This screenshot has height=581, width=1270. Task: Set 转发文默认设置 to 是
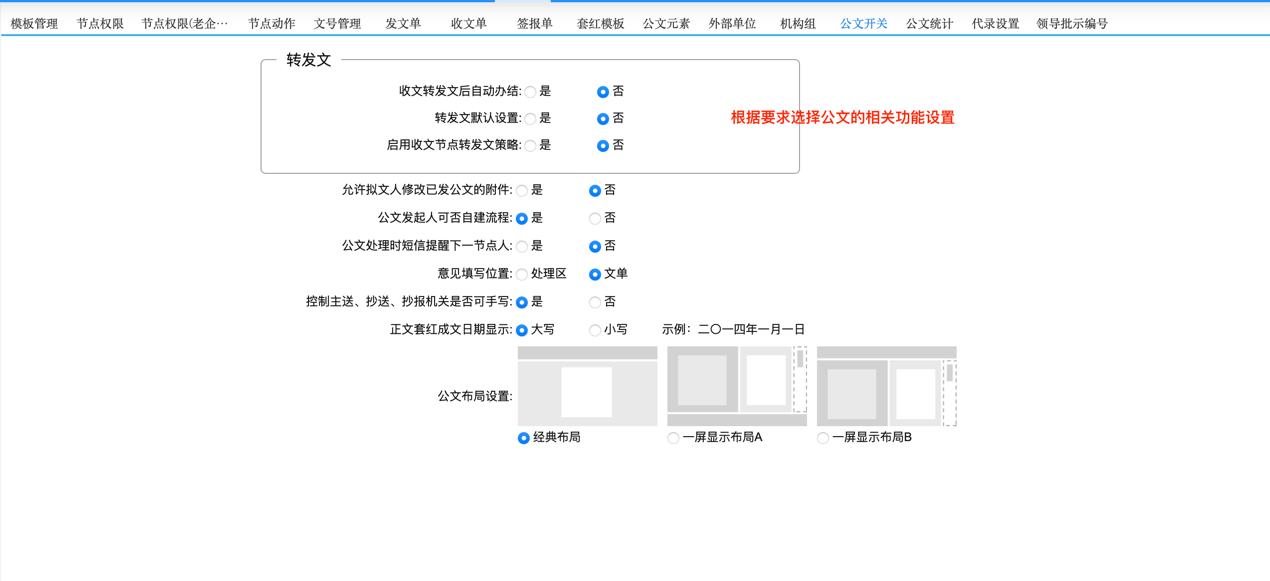530,118
